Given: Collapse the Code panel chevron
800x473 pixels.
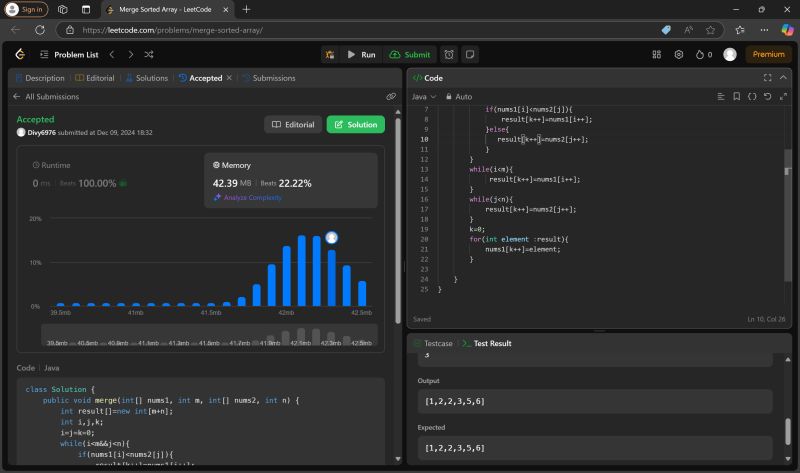Looking at the screenshot, I should pos(783,78).
